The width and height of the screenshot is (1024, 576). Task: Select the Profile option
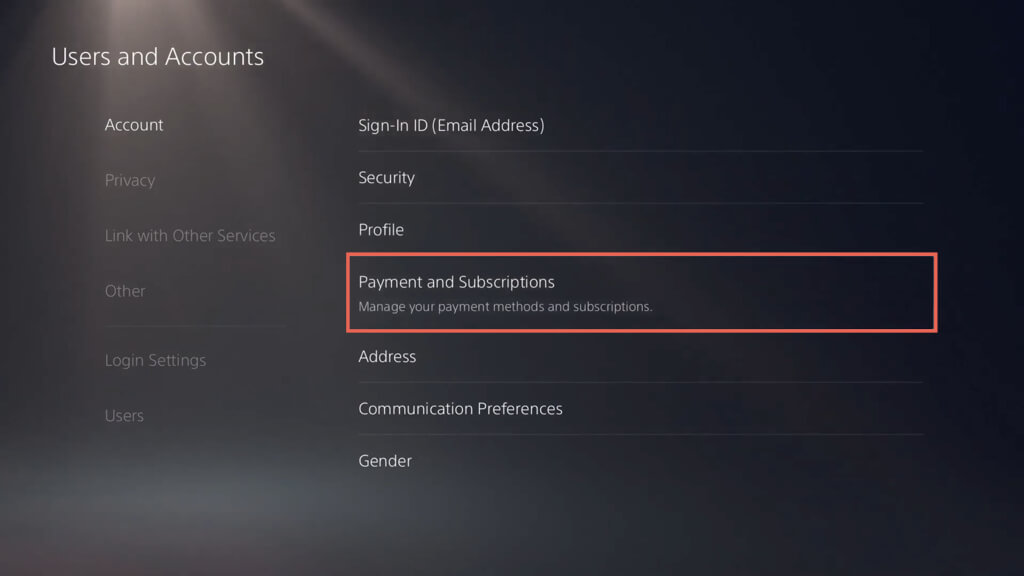(381, 229)
